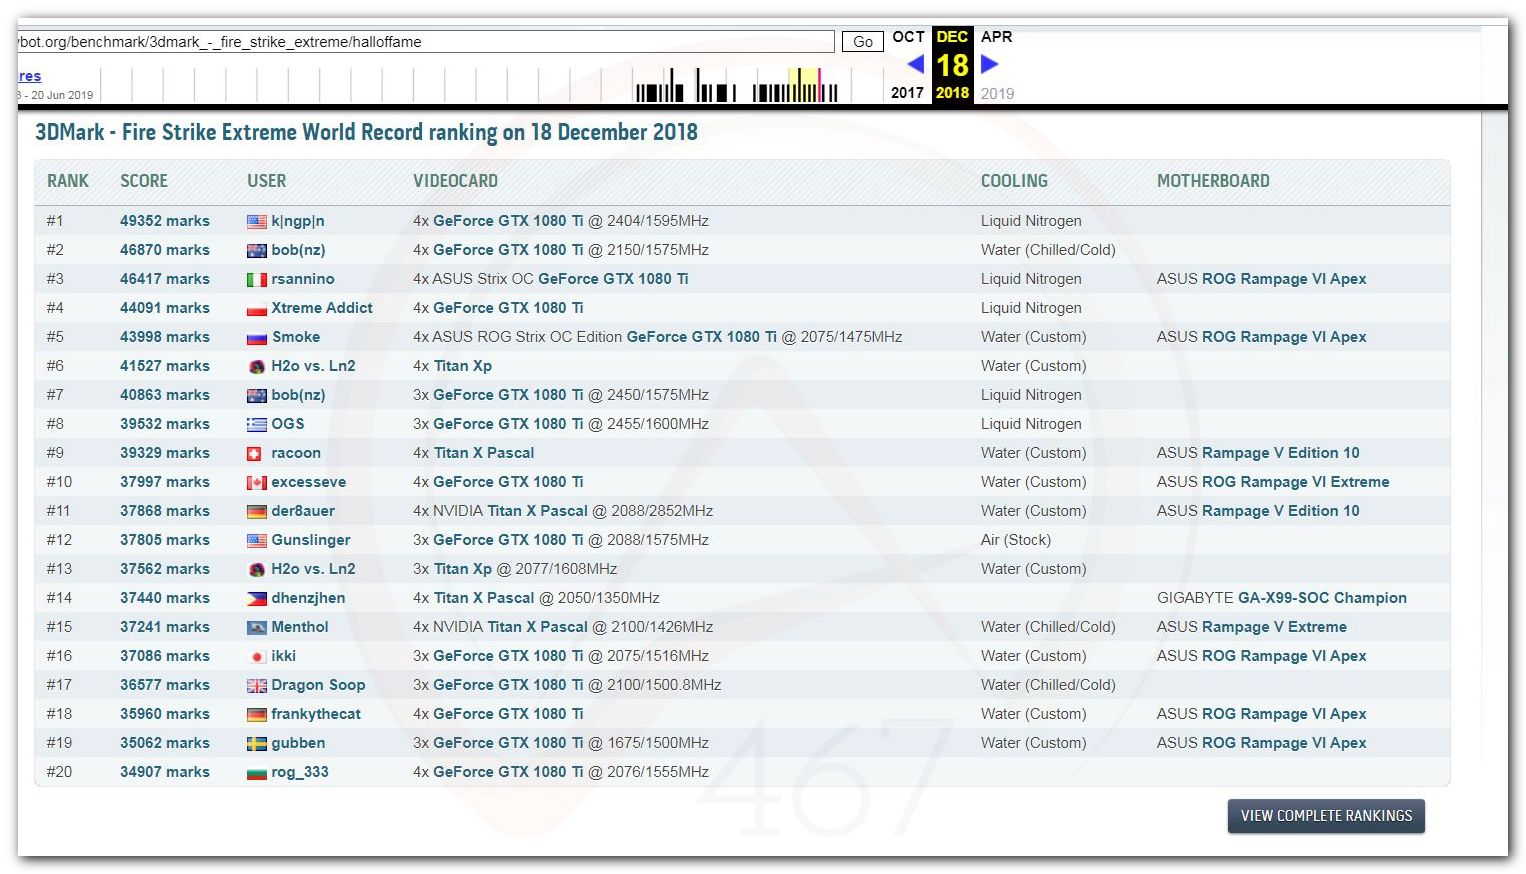
Task: Open the dhenzjhen user link
Action: pos(308,598)
